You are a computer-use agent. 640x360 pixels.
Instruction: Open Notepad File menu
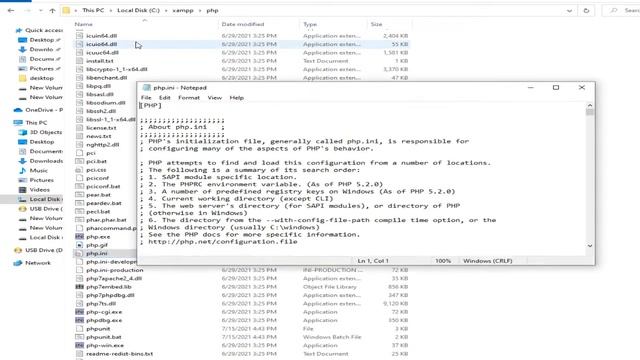(146, 98)
